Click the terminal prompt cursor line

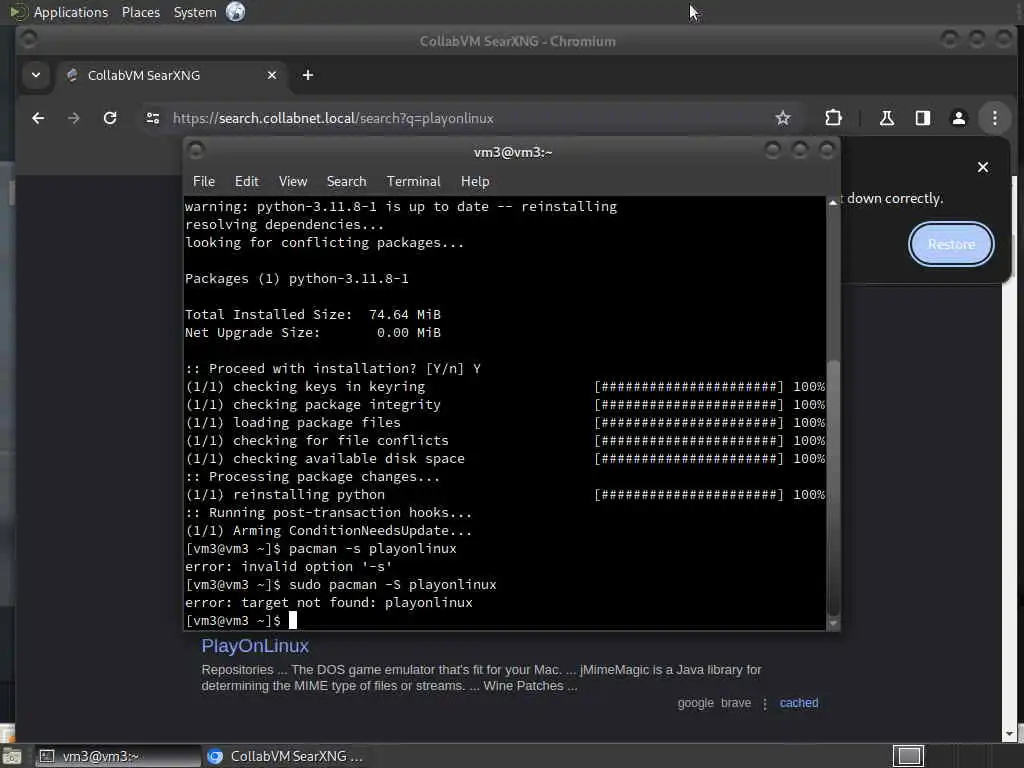point(241,620)
